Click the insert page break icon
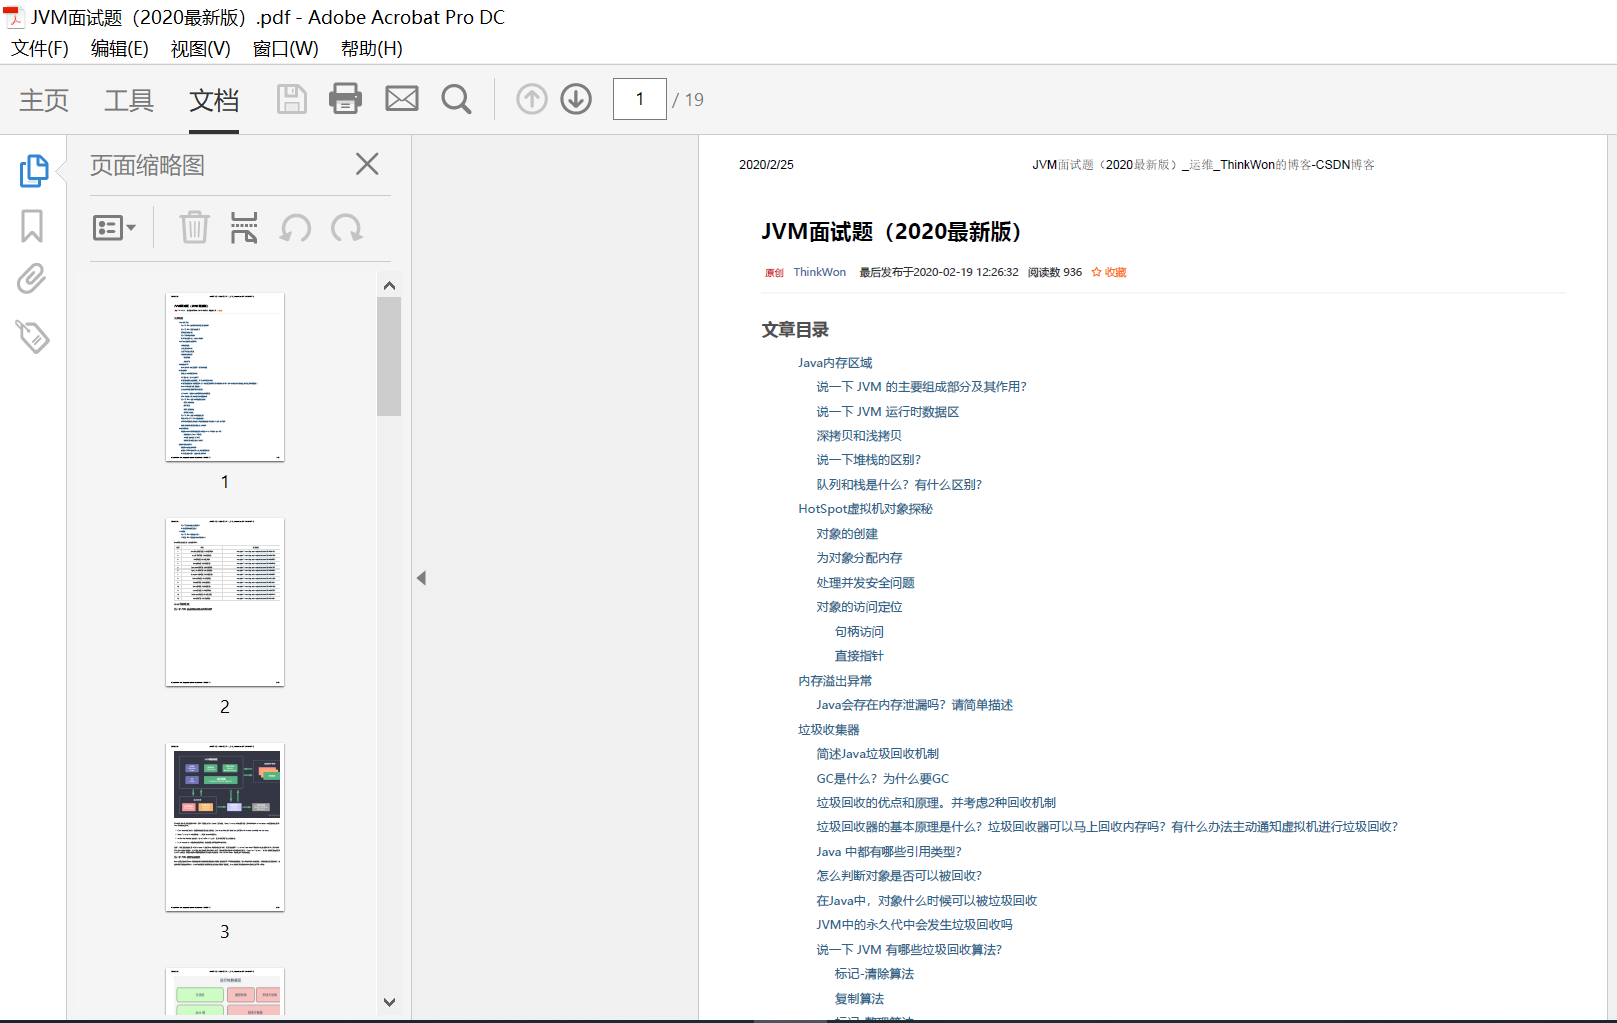This screenshot has height=1023, width=1617. pyautogui.click(x=244, y=228)
